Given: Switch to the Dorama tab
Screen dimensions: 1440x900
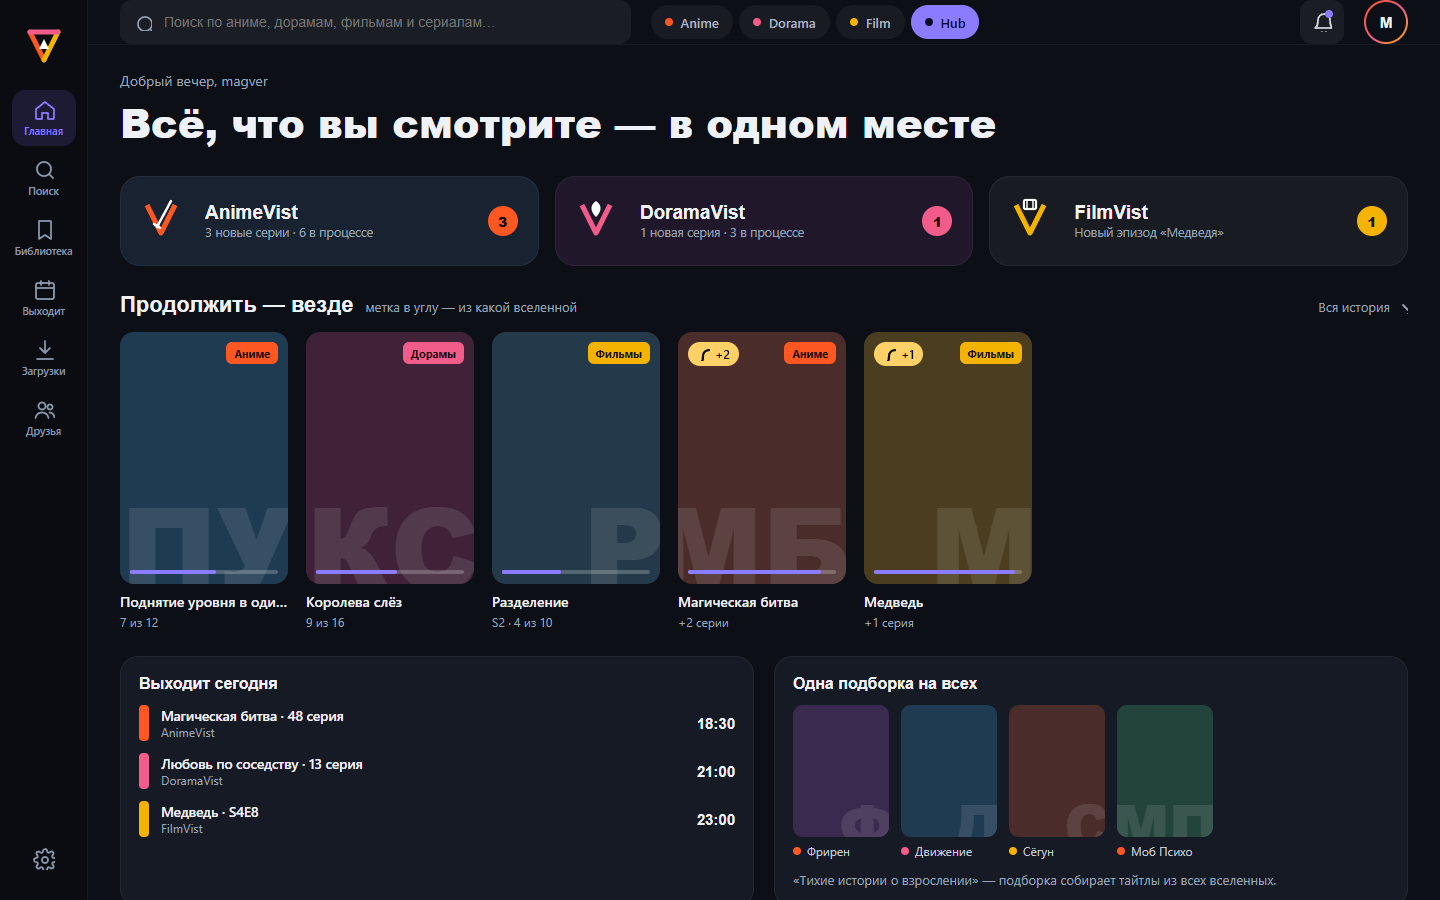Looking at the screenshot, I should [784, 22].
